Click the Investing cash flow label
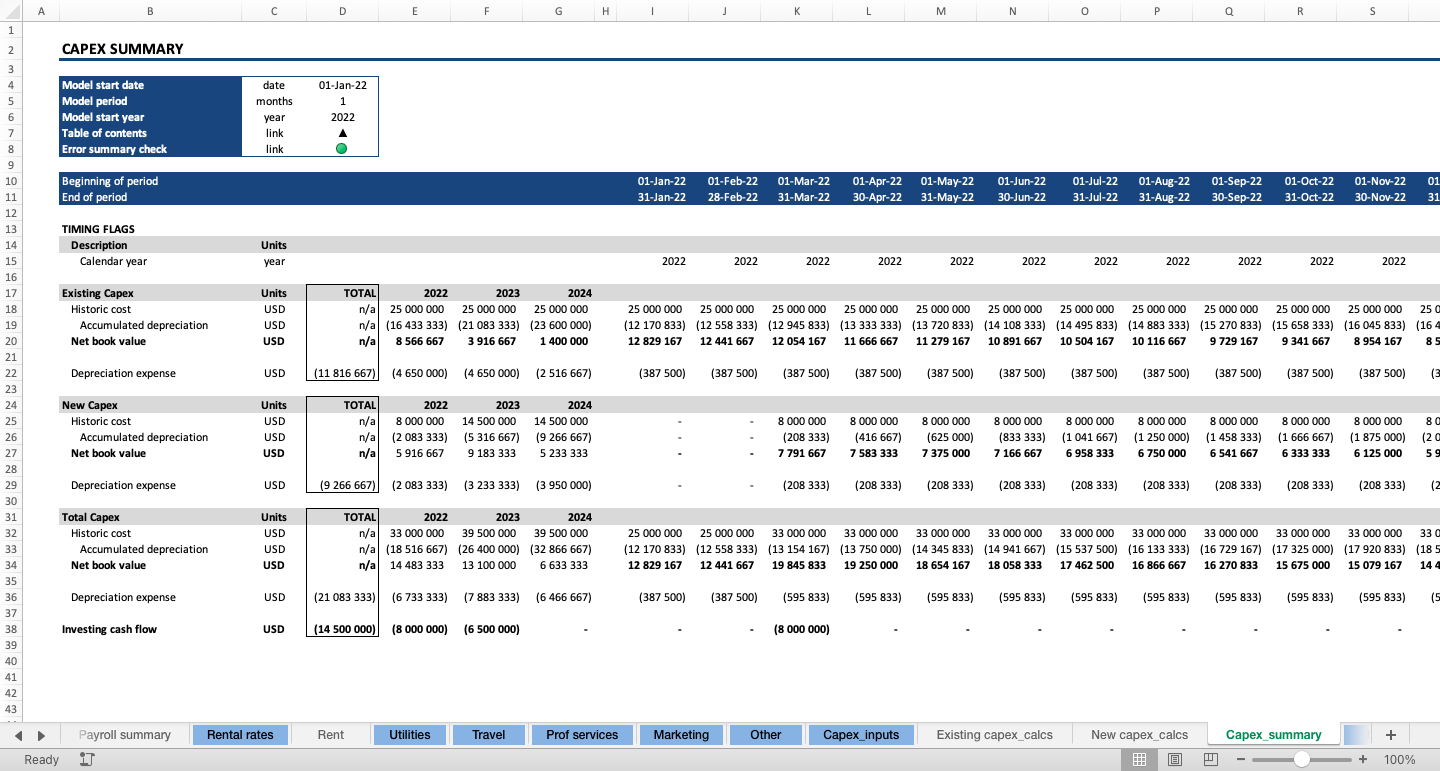This screenshot has height=771, width=1440. point(109,629)
